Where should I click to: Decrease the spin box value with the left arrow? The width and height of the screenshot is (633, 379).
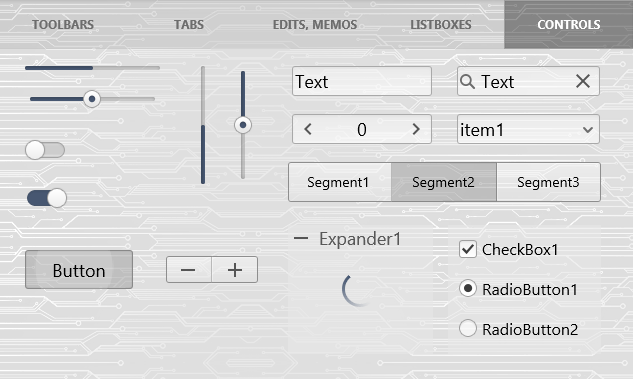coord(308,129)
